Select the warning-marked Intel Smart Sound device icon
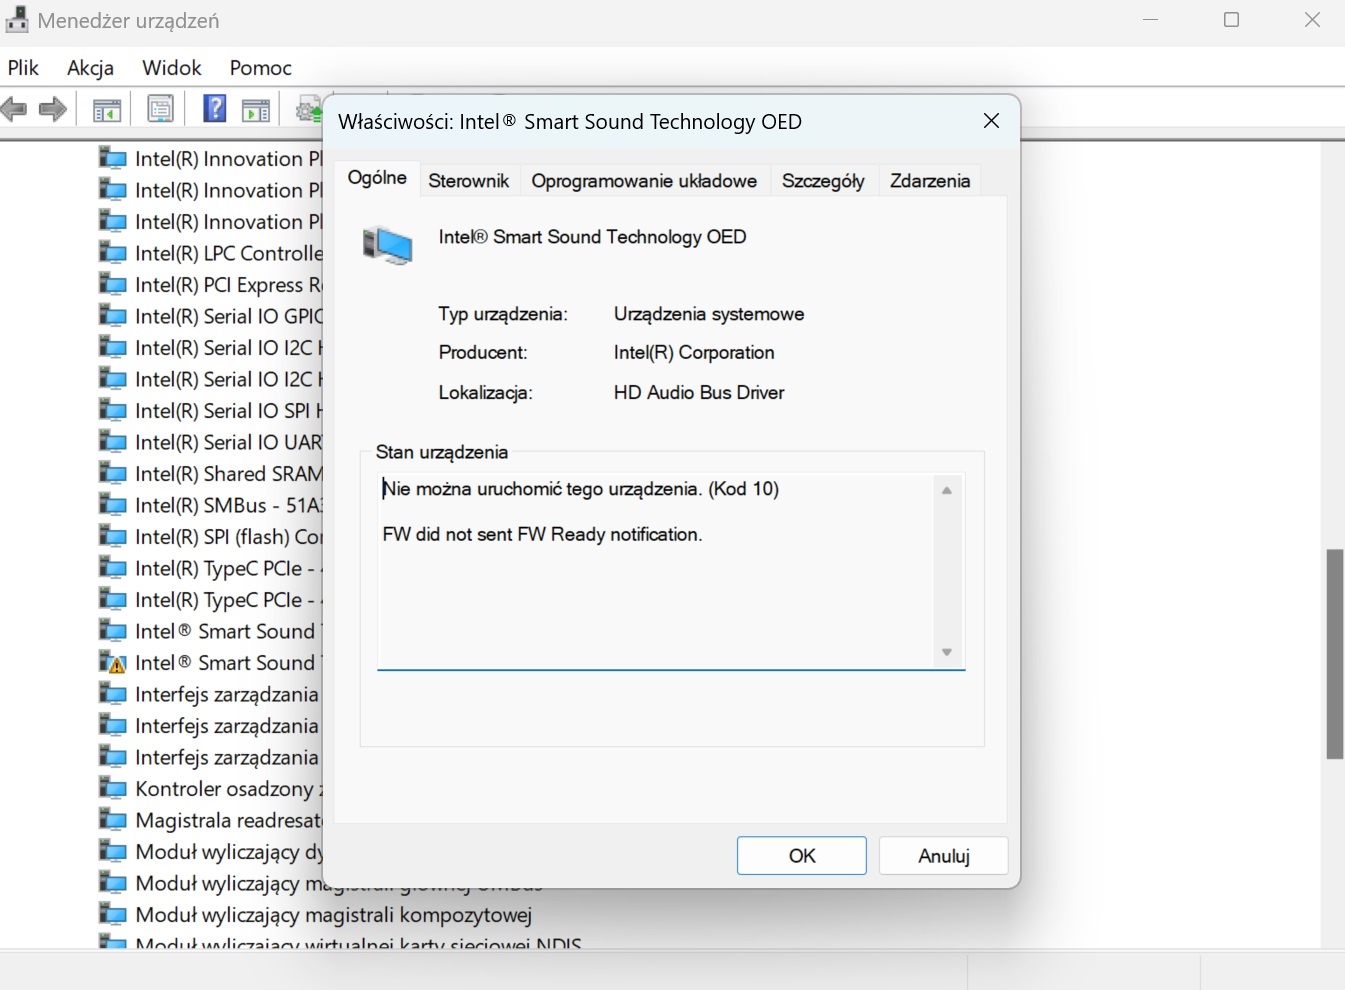 [x=112, y=662]
